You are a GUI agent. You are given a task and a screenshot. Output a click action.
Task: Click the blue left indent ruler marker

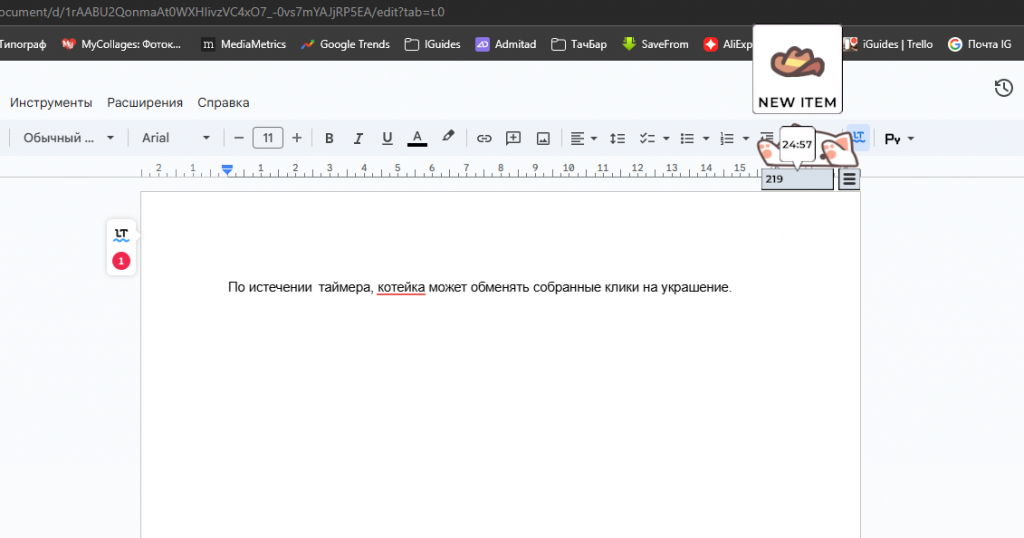click(227, 170)
